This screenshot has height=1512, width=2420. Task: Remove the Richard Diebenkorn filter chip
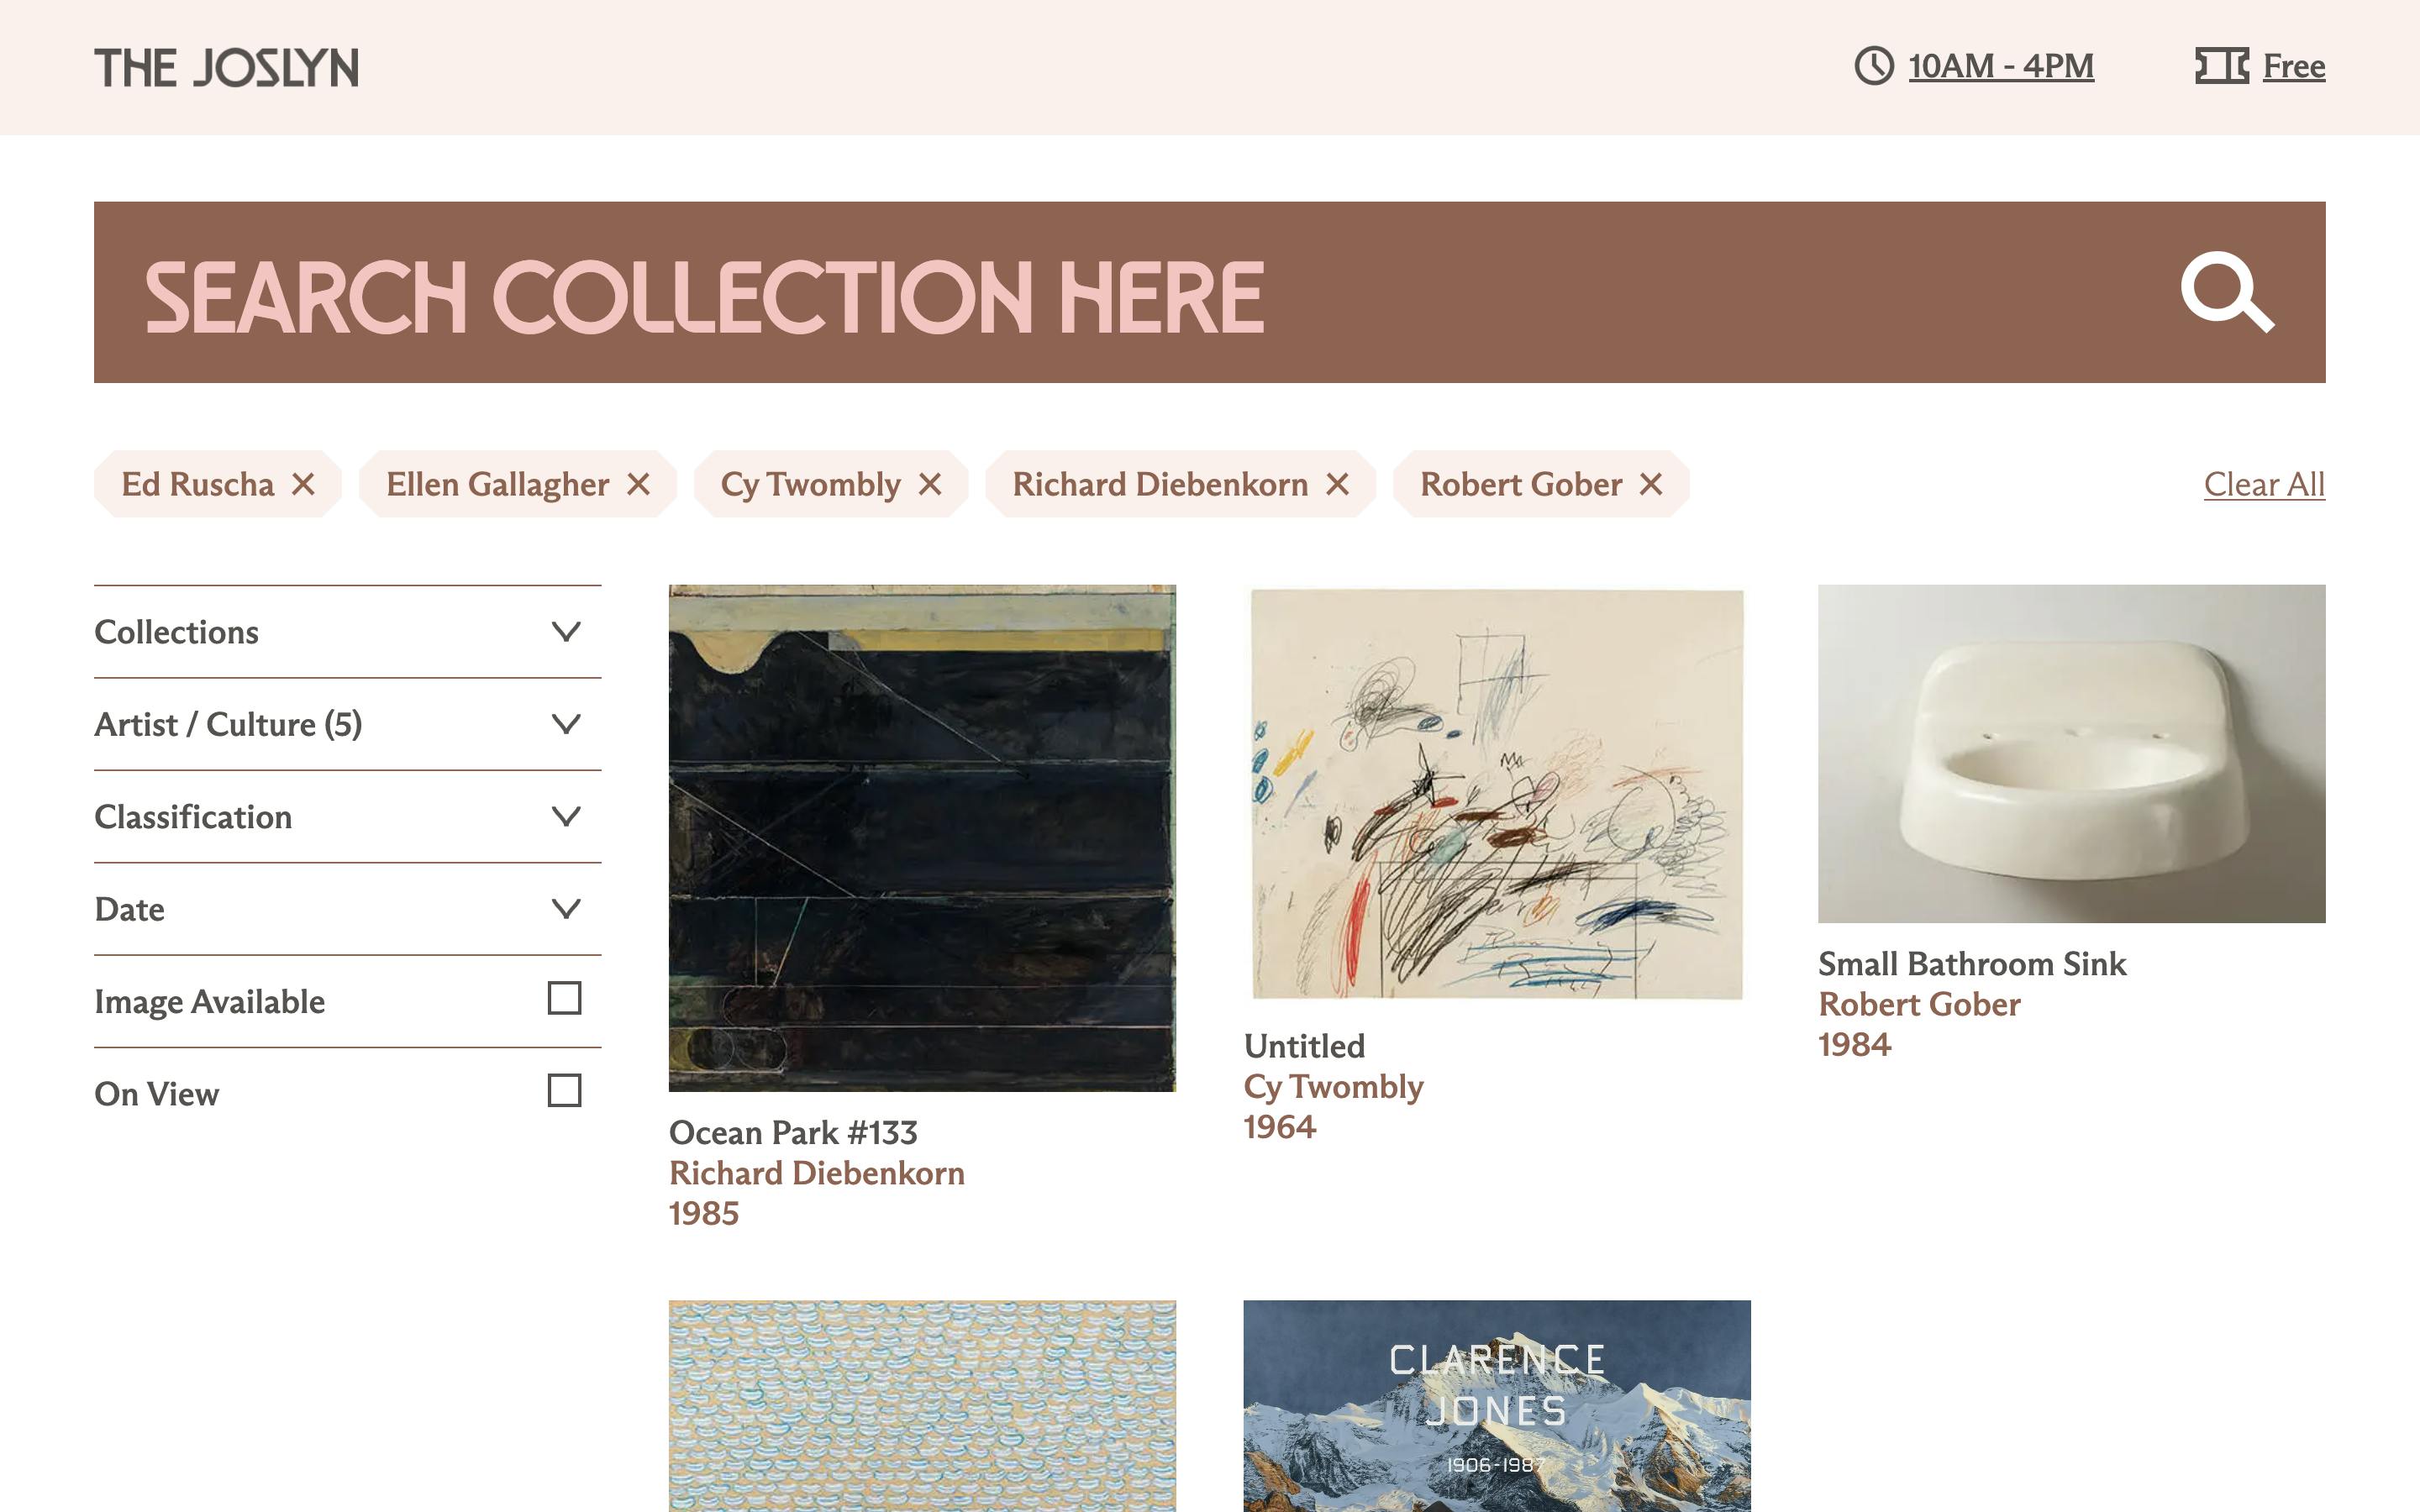[x=1337, y=484]
